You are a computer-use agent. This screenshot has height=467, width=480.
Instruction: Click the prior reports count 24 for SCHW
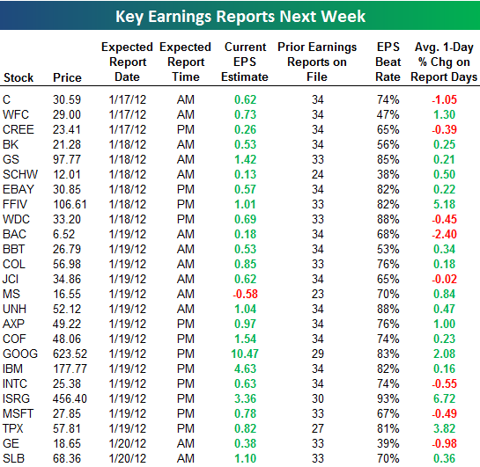pos(318,174)
